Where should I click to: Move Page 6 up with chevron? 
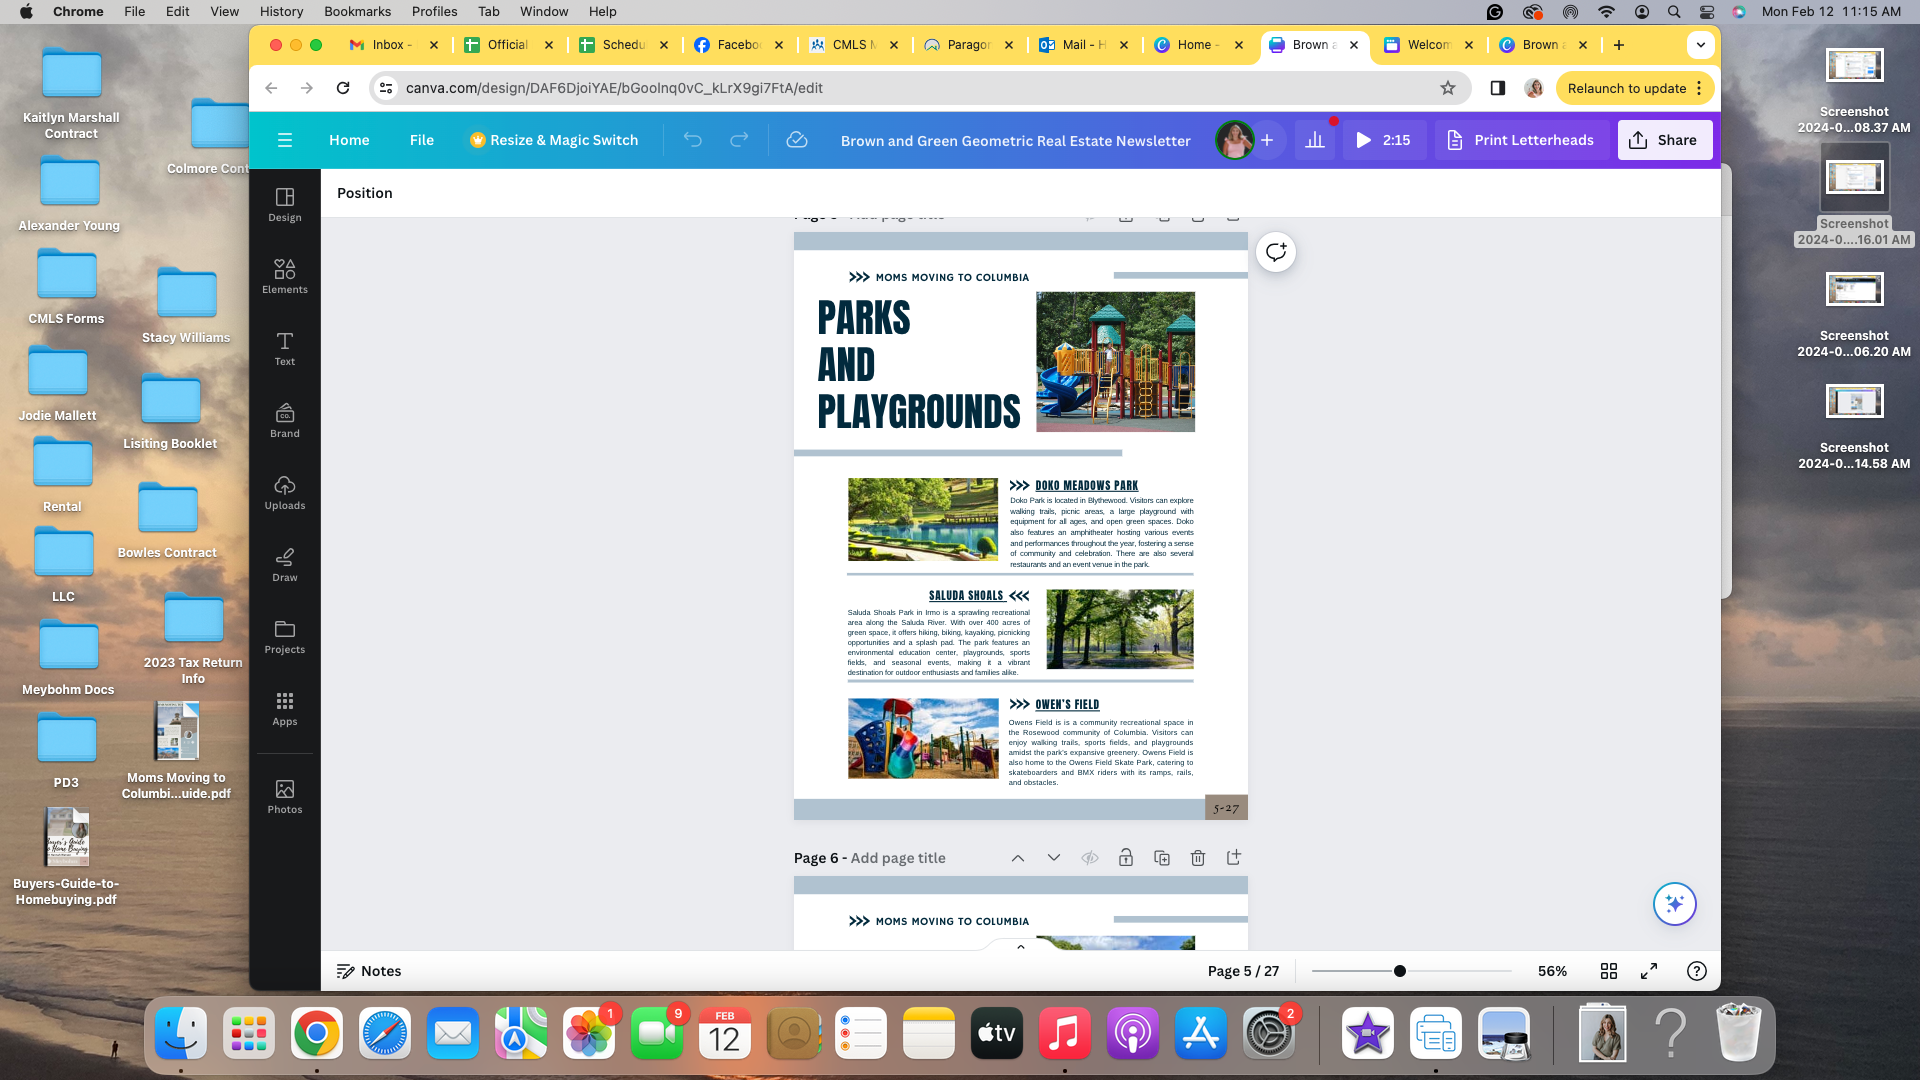1018,858
